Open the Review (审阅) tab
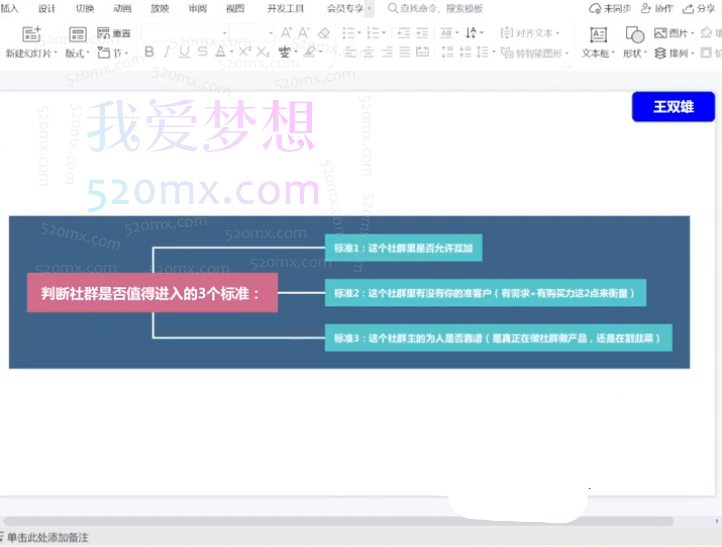The height and width of the screenshot is (547, 722). 198,8
